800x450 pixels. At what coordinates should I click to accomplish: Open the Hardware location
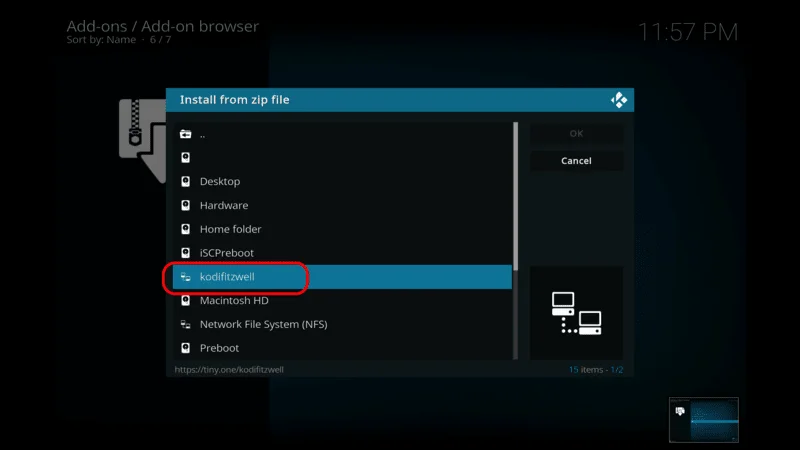[x=342, y=205]
